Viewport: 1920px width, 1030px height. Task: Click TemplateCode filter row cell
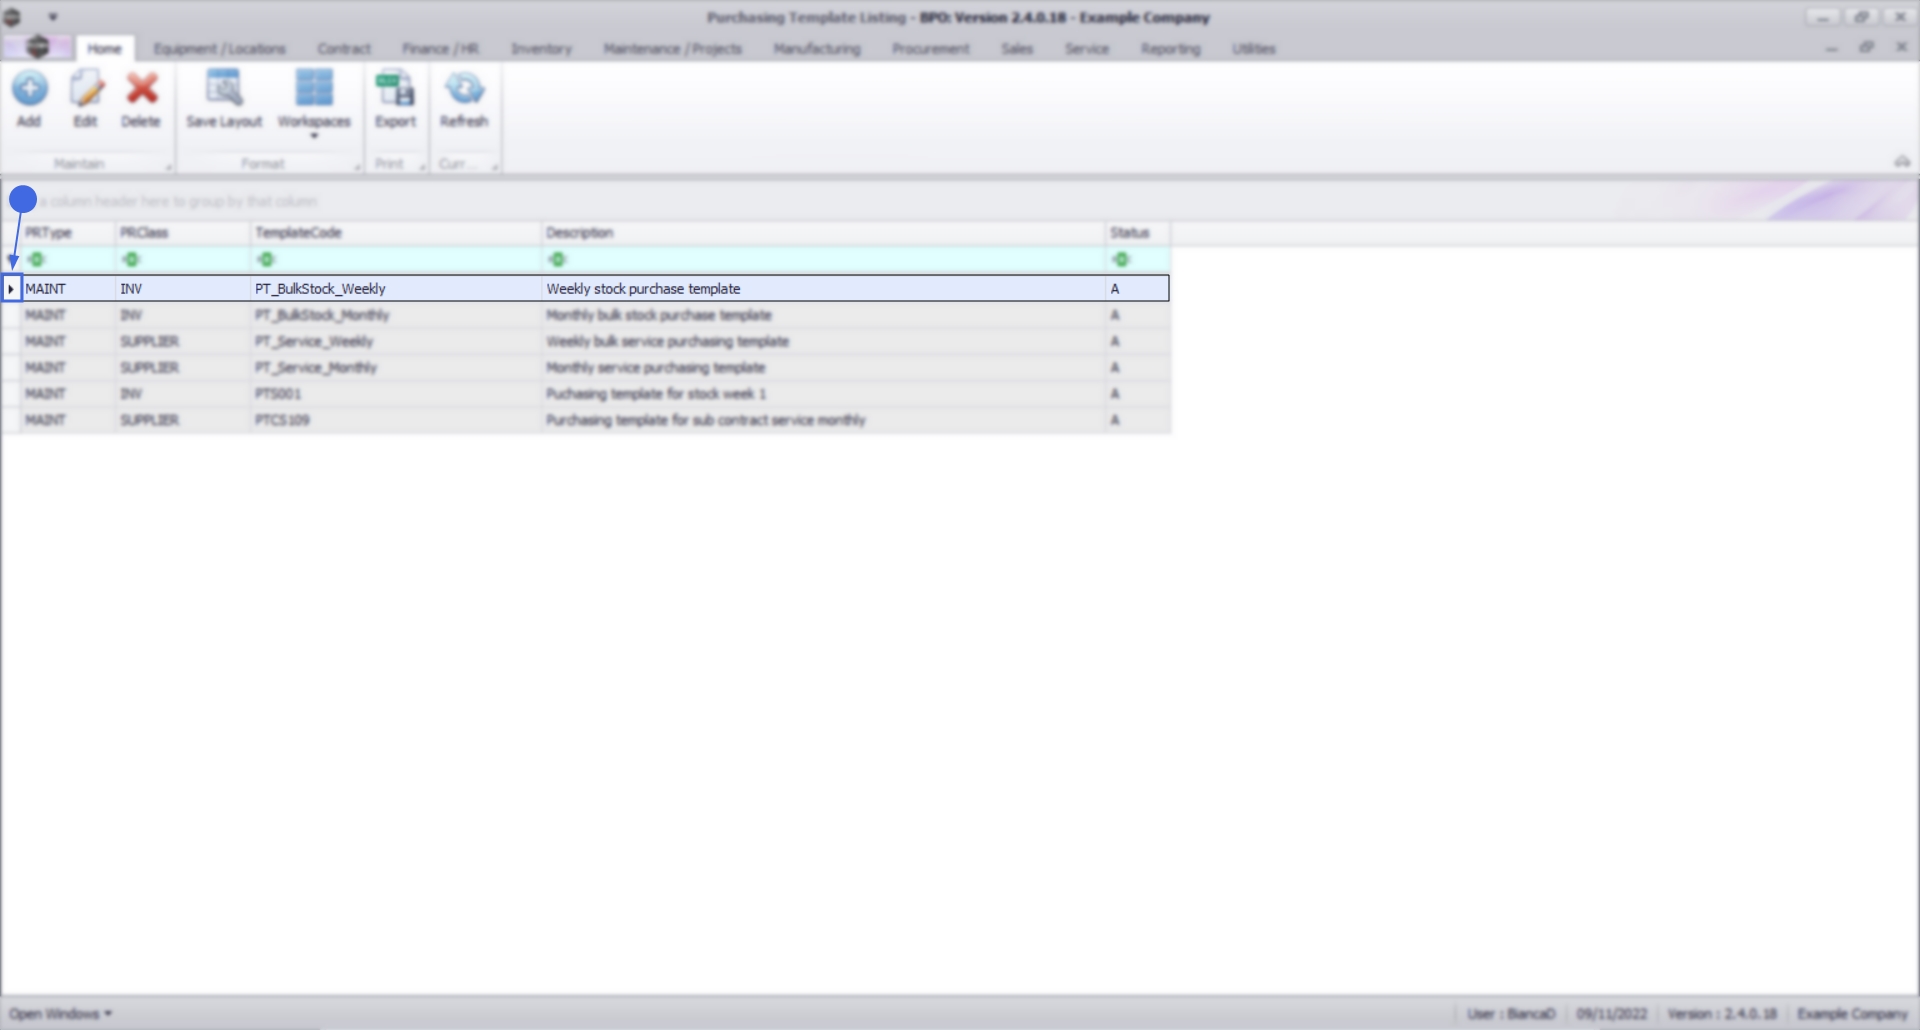395,259
